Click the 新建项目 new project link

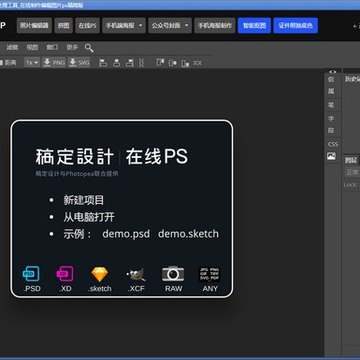[84, 200]
